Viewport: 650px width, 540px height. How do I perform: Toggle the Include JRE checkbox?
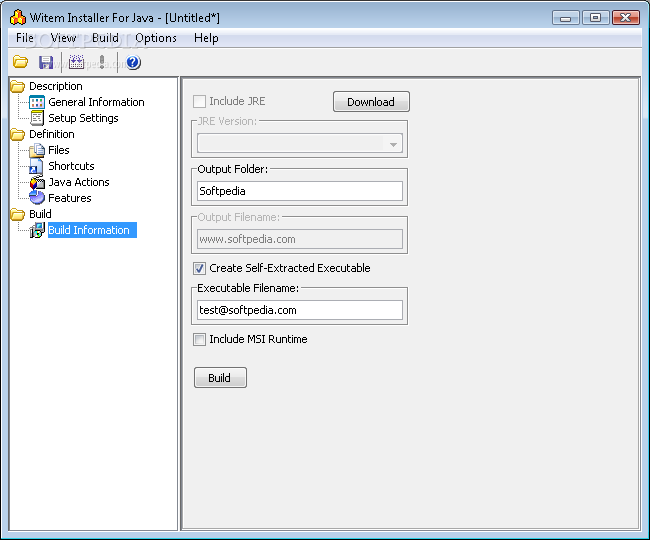[x=199, y=102]
